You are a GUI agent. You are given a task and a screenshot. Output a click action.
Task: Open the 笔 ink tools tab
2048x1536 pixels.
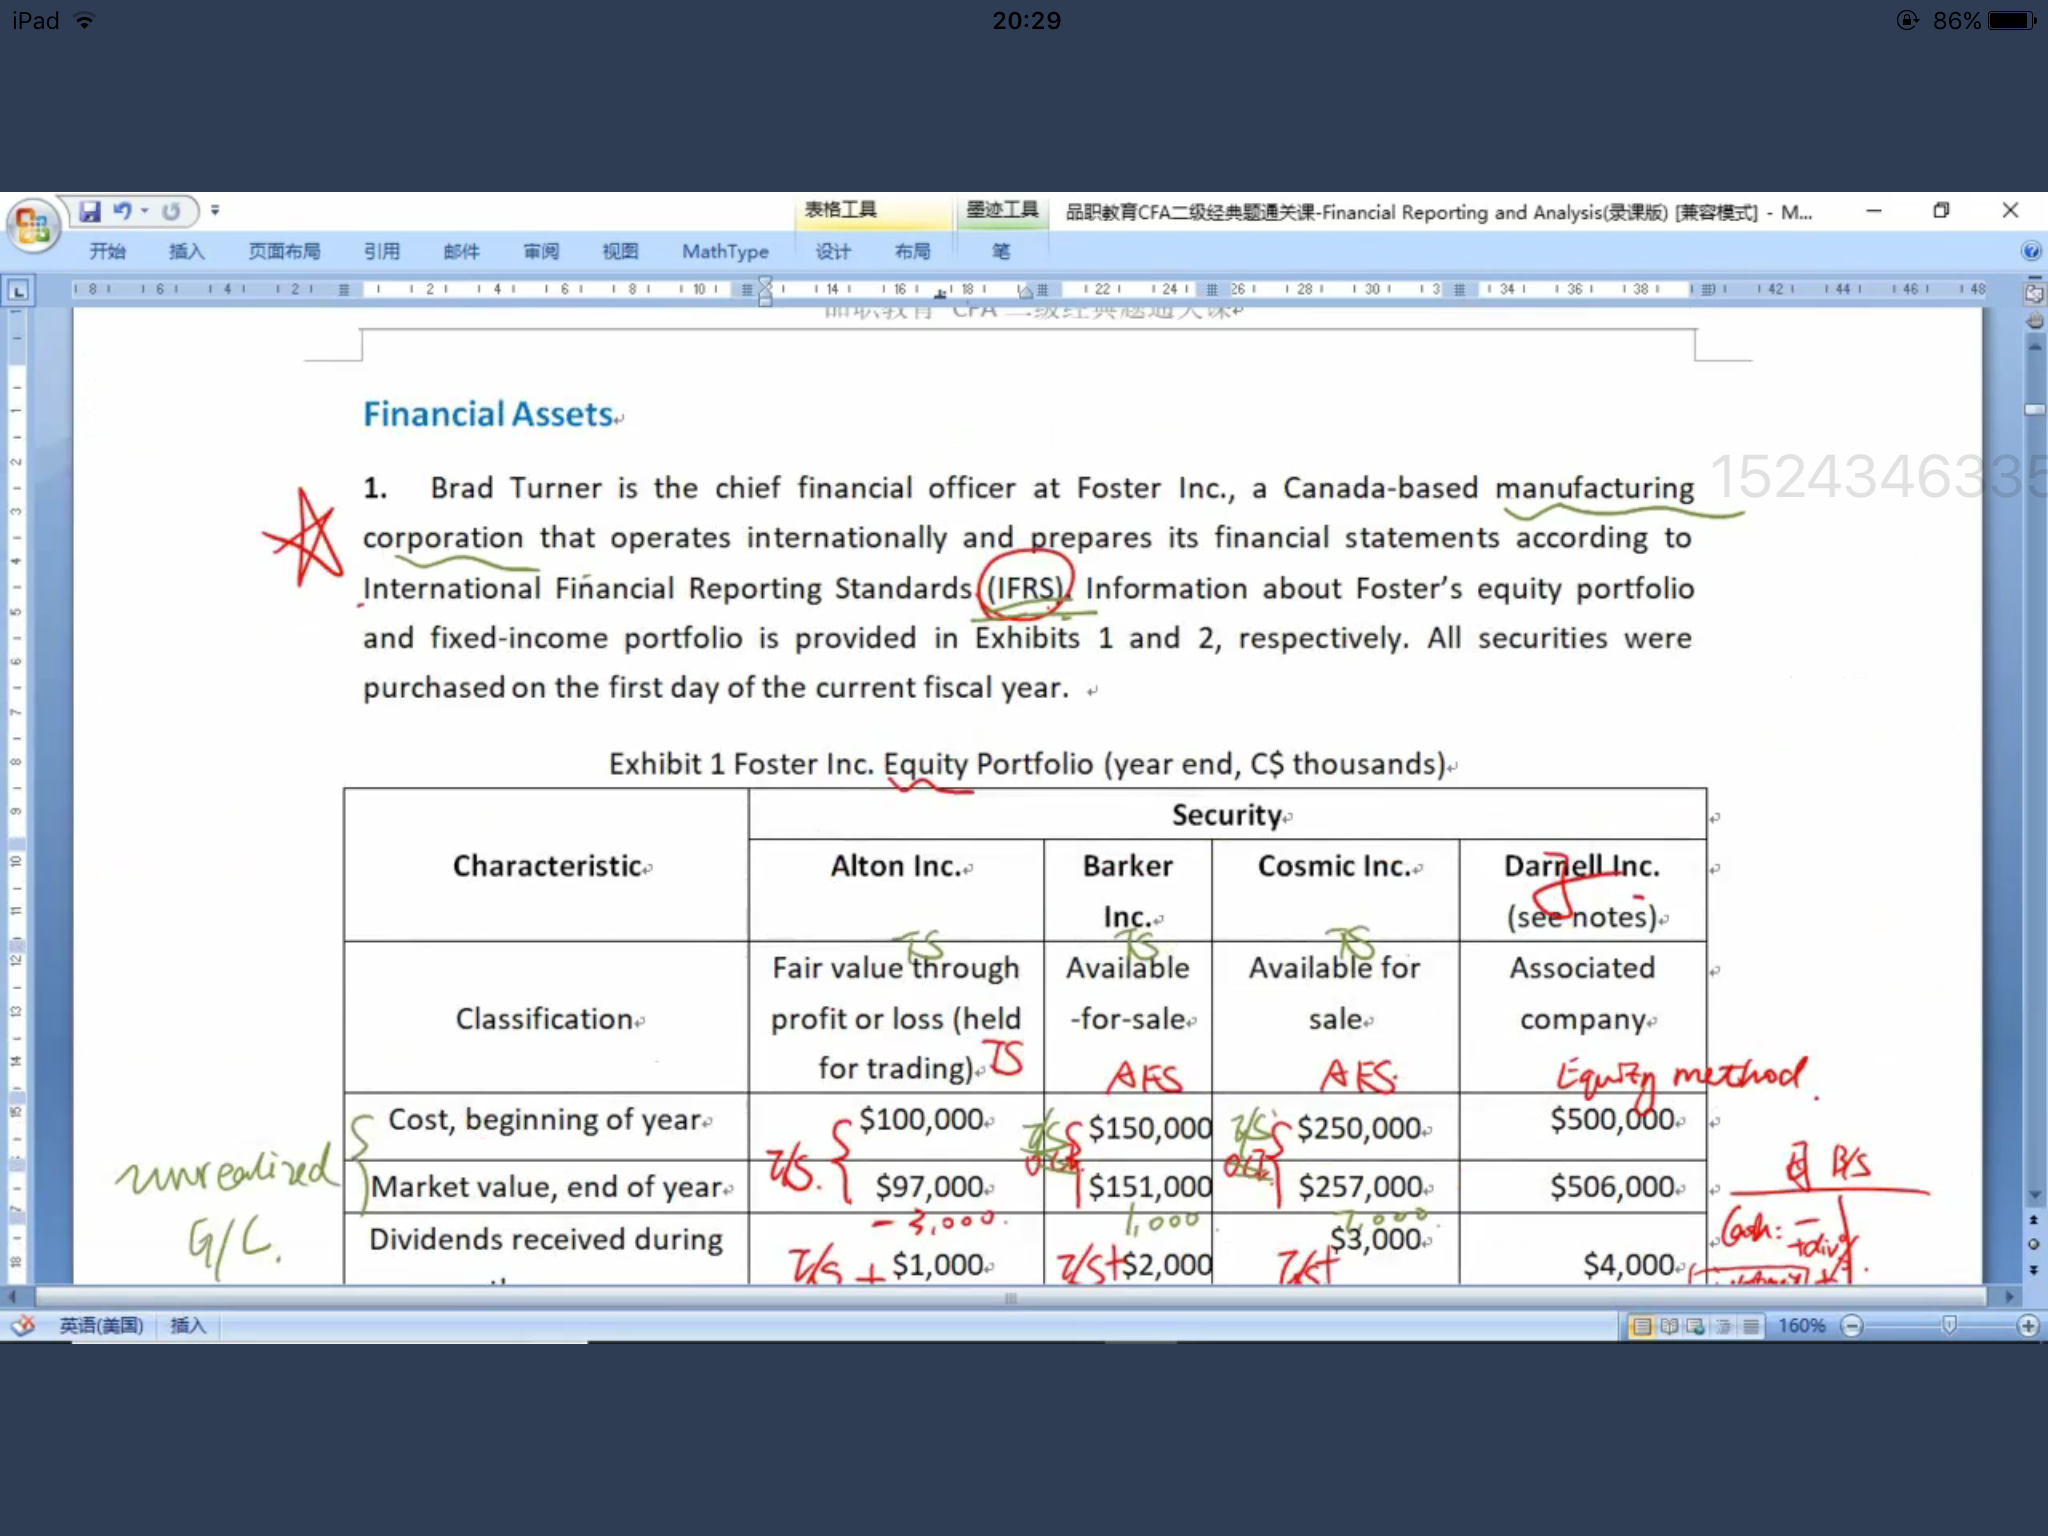pyautogui.click(x=1001, y=251)
